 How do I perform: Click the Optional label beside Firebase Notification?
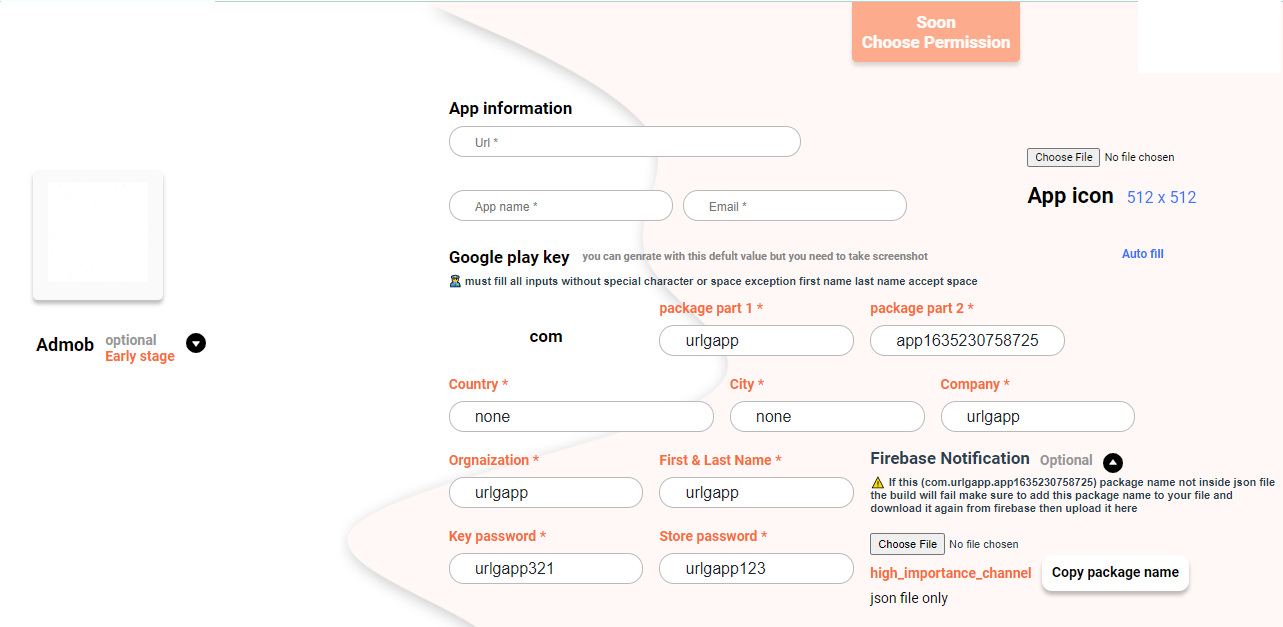pos(1066,460)
